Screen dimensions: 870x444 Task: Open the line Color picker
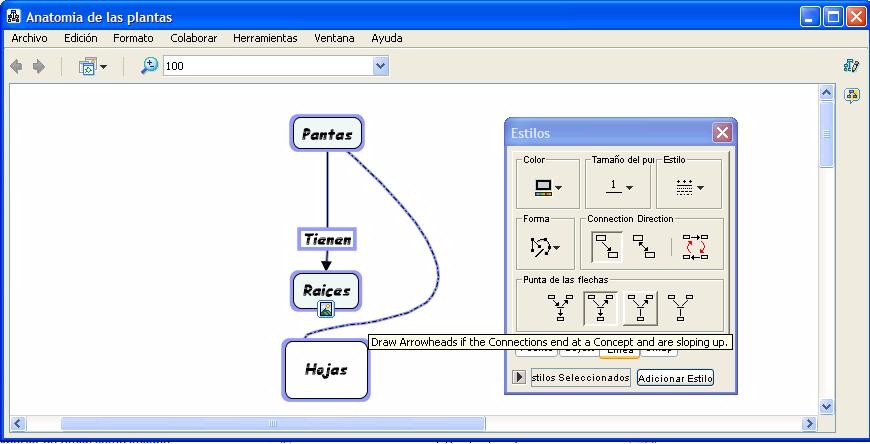[548, 187]
